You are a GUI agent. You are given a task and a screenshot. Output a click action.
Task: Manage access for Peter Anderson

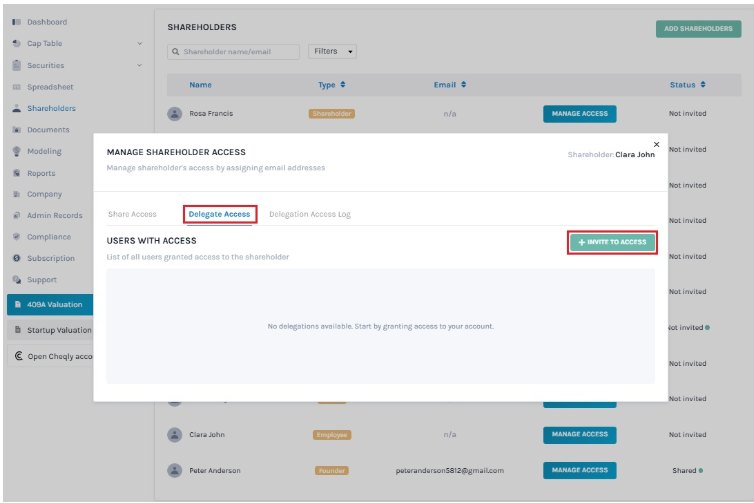pos(579,470)
